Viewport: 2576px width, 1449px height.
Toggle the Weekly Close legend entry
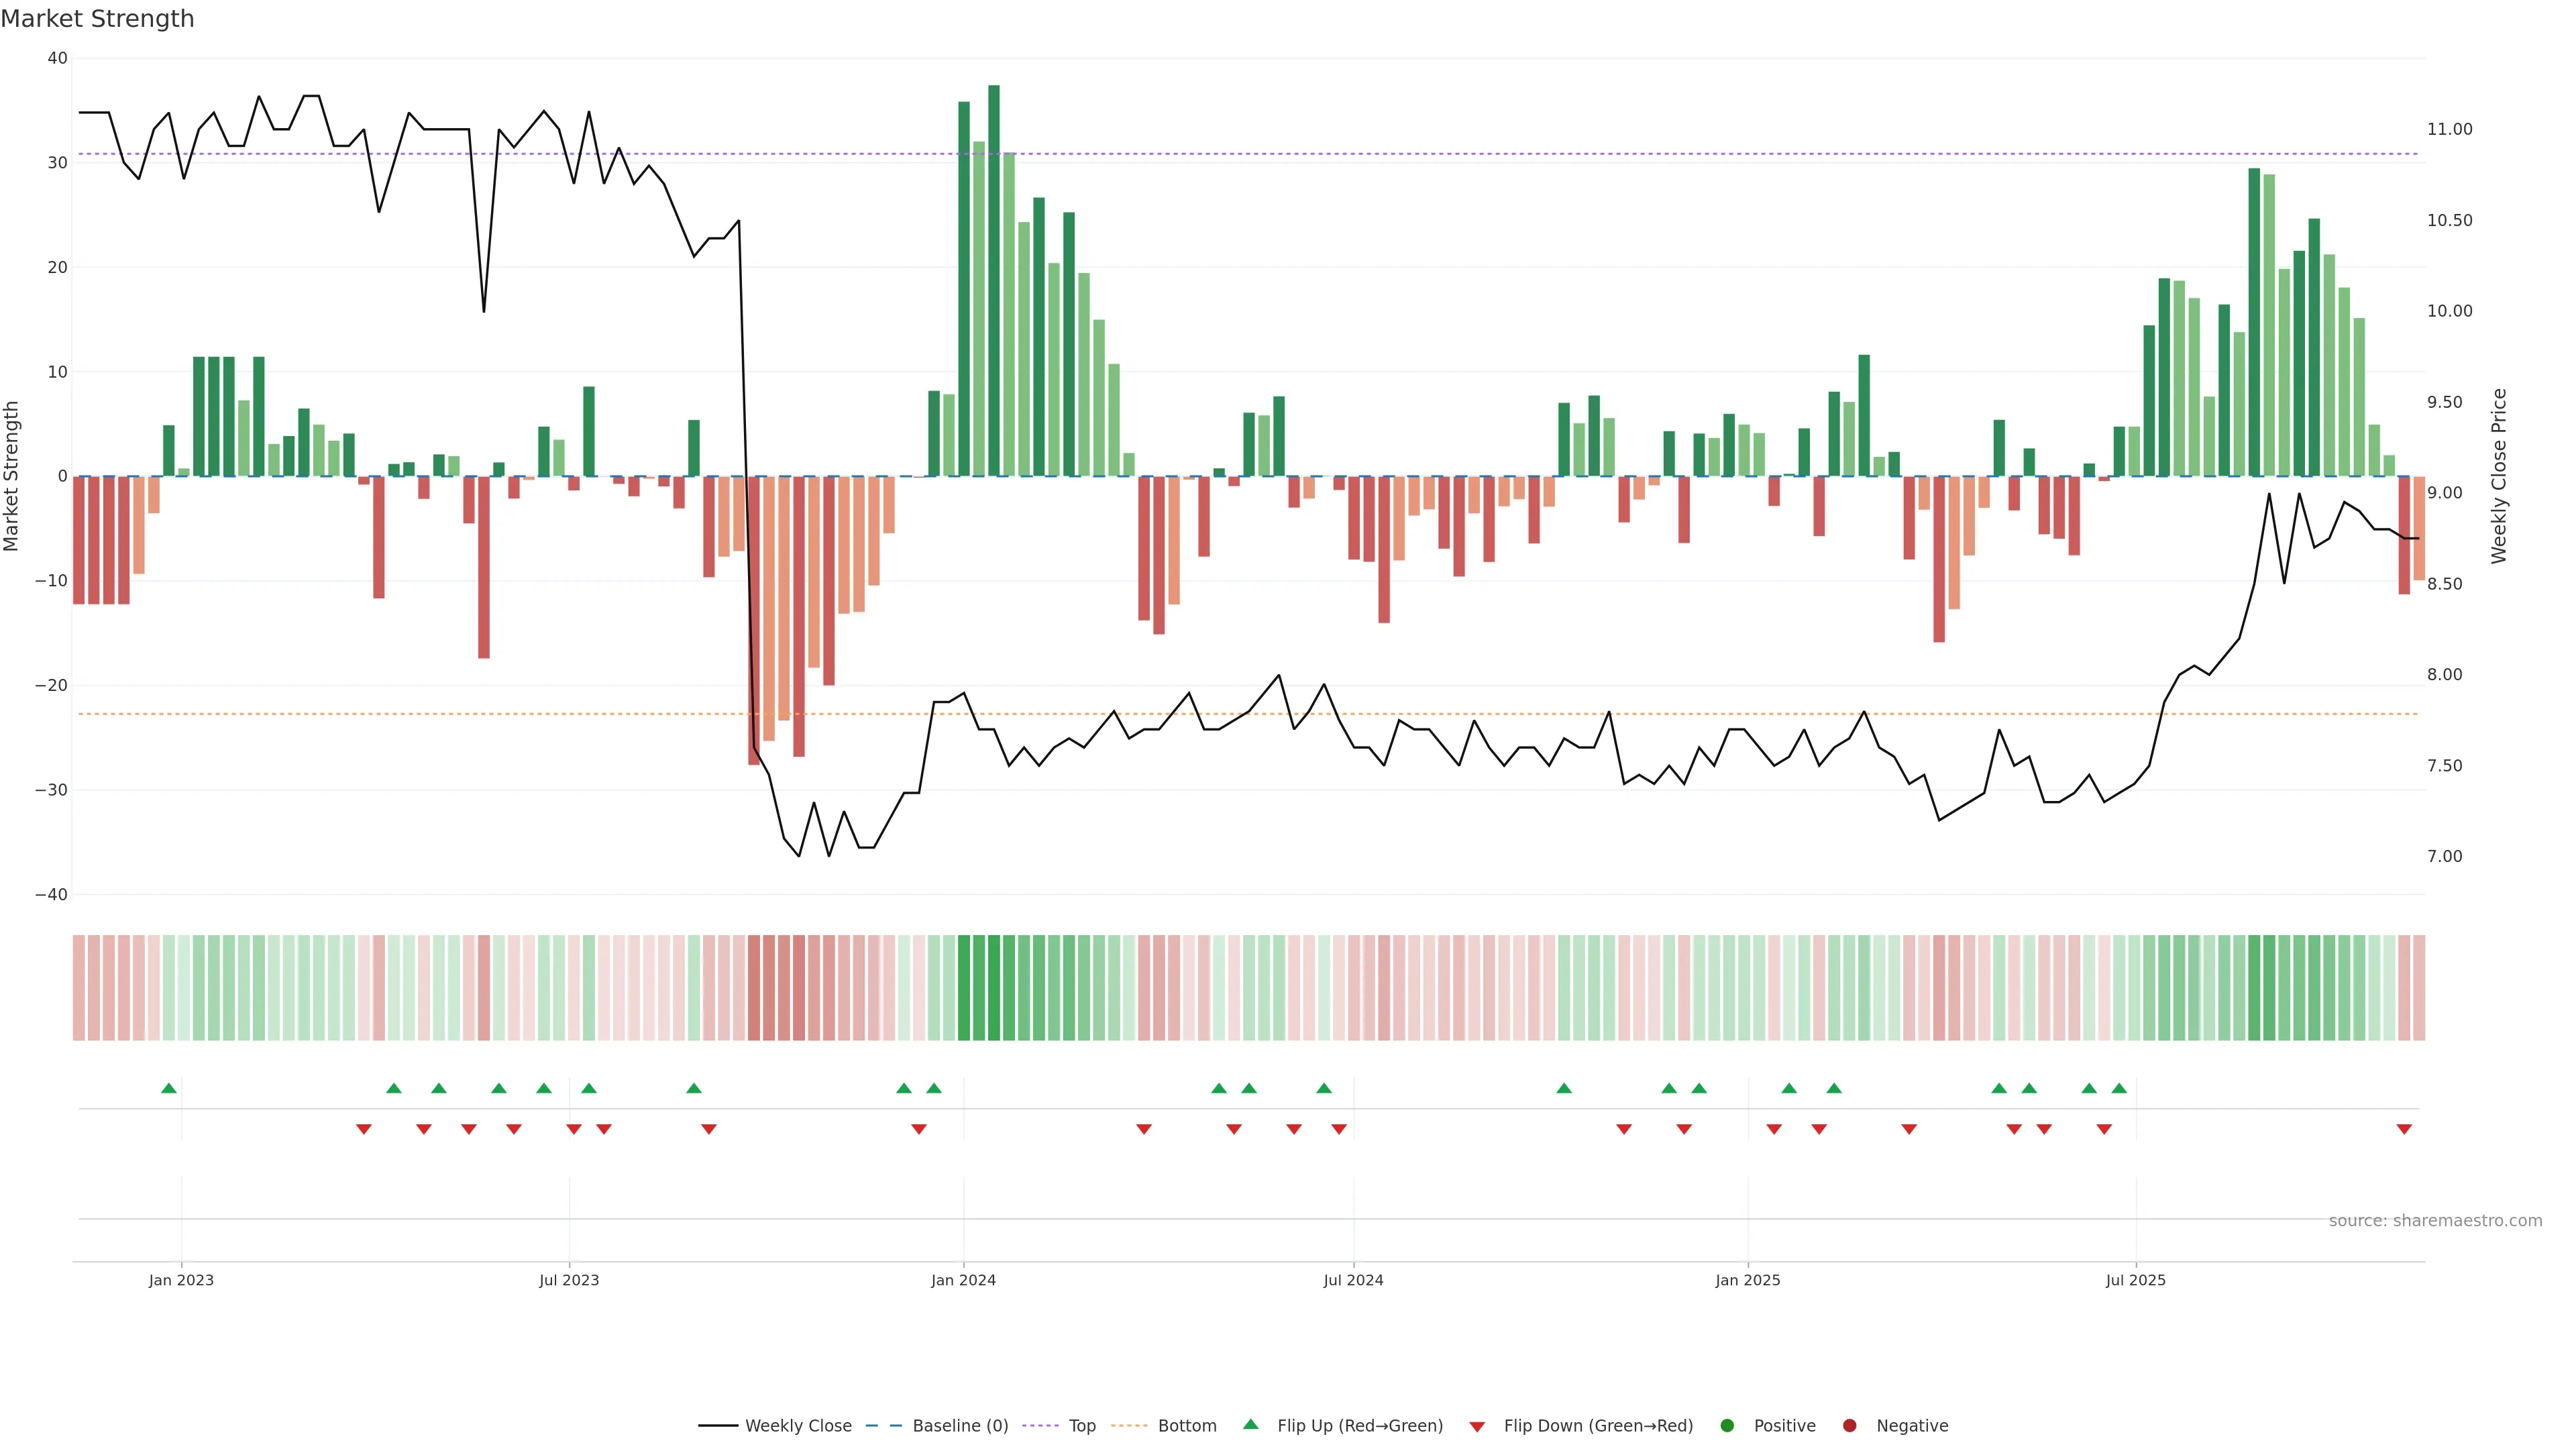pos(798,1426)
